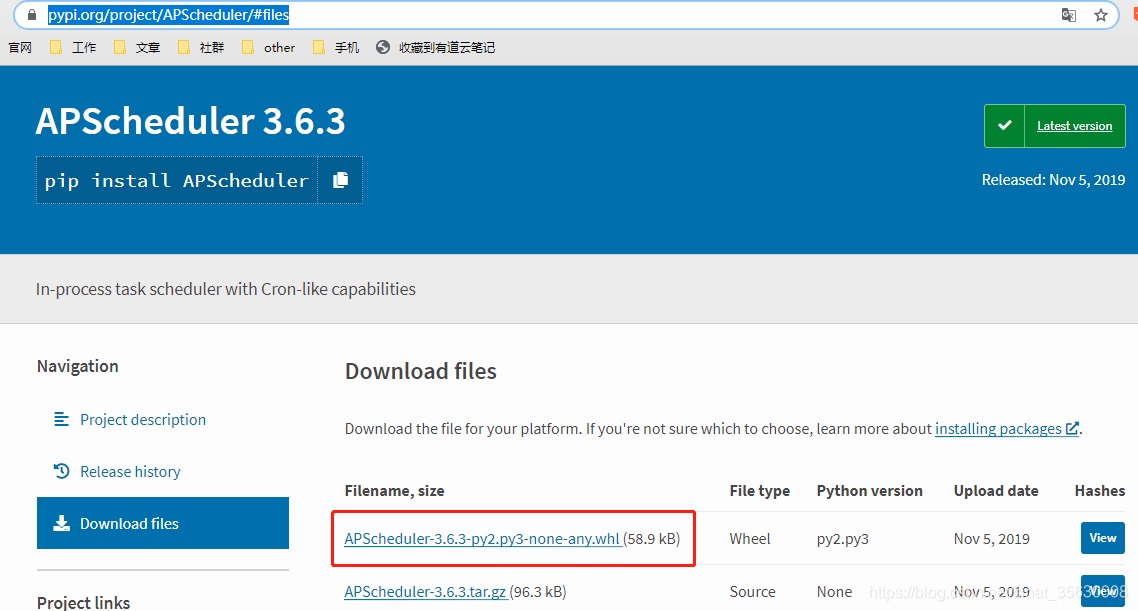The width and height of the screenshot is (1138, 611).
Task: Click the Upload date column header
Action: (996, 491)
